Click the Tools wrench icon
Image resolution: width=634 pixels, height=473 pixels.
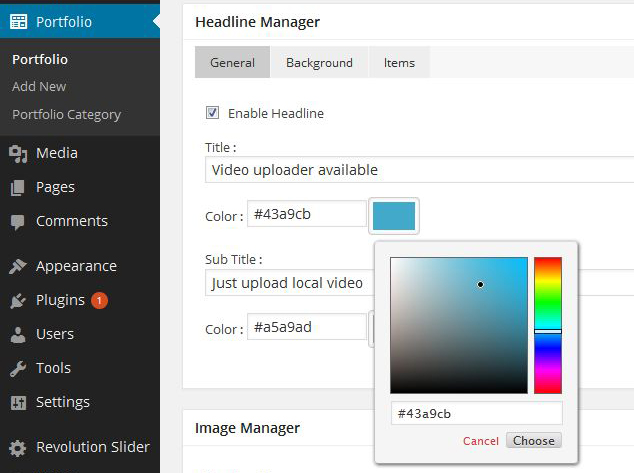(18, 369)
